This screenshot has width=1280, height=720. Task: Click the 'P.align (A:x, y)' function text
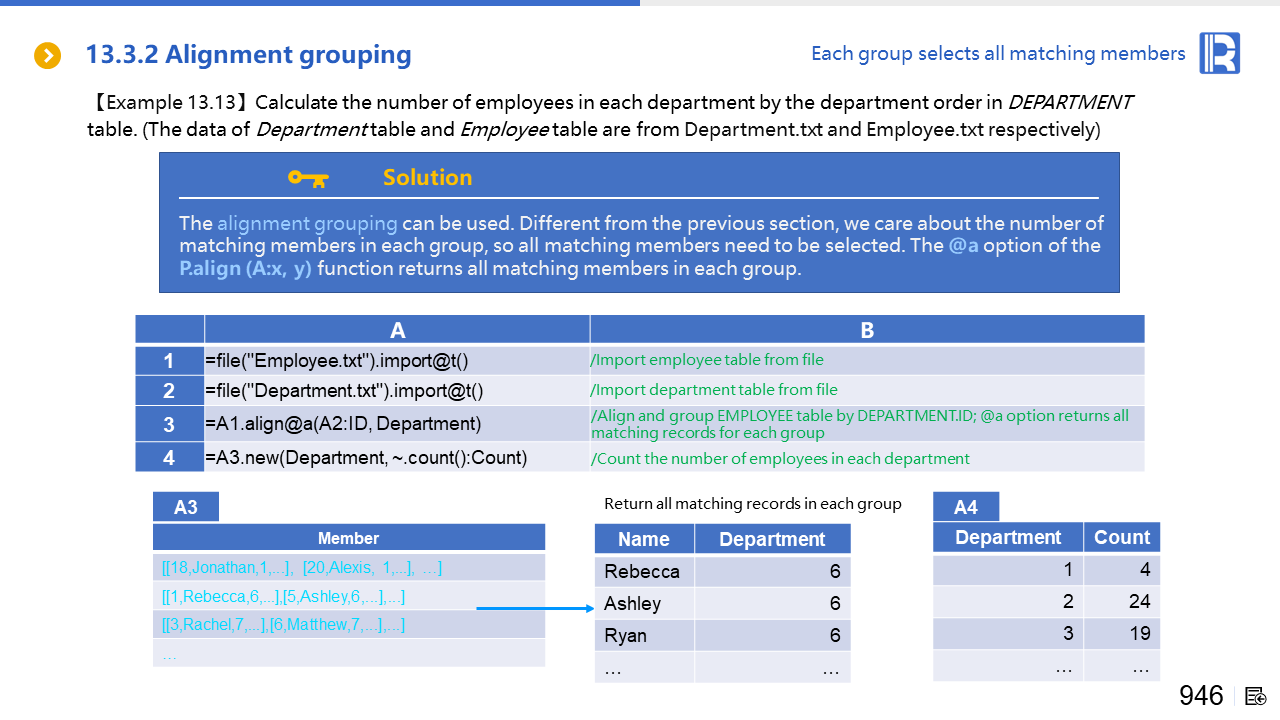pyautogui.click(x=245, y=268)
